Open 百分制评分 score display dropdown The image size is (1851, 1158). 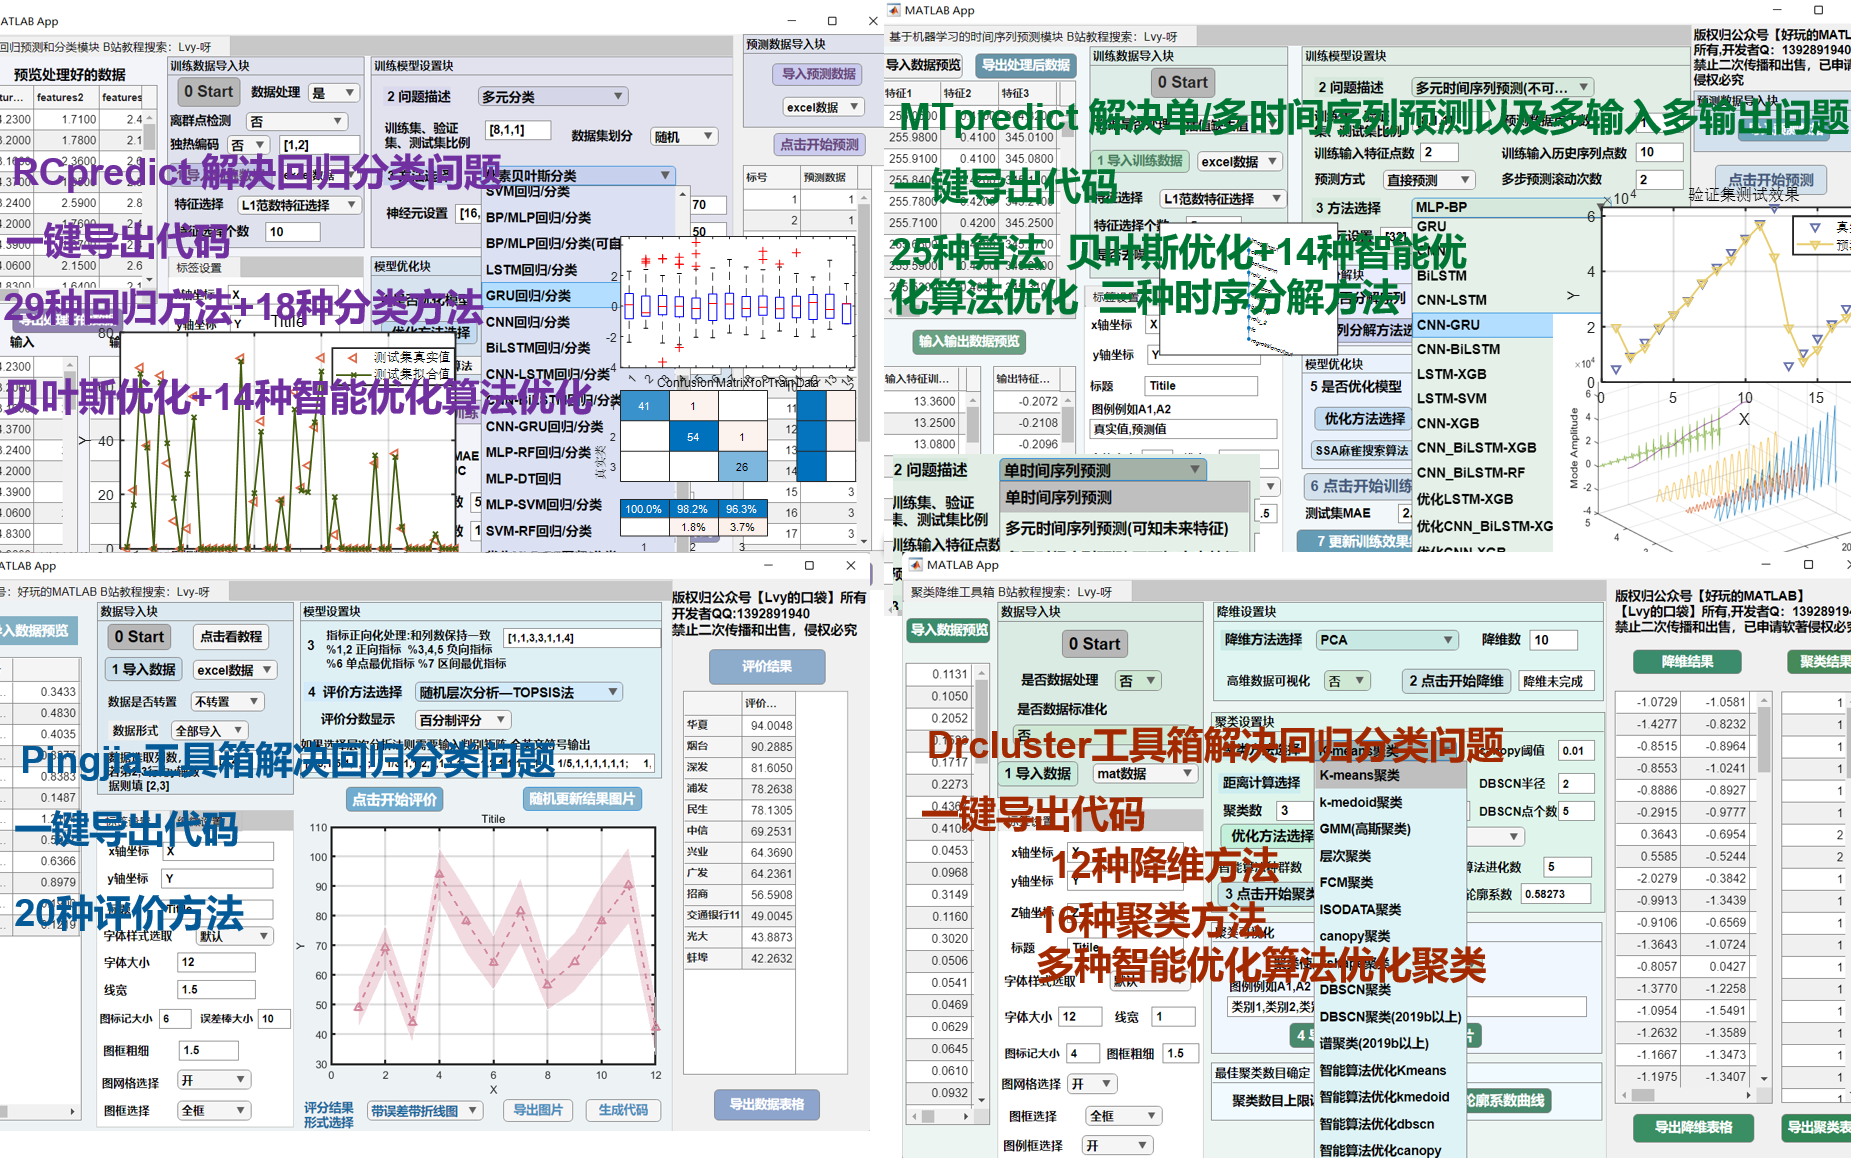click(x=462, y=720)
